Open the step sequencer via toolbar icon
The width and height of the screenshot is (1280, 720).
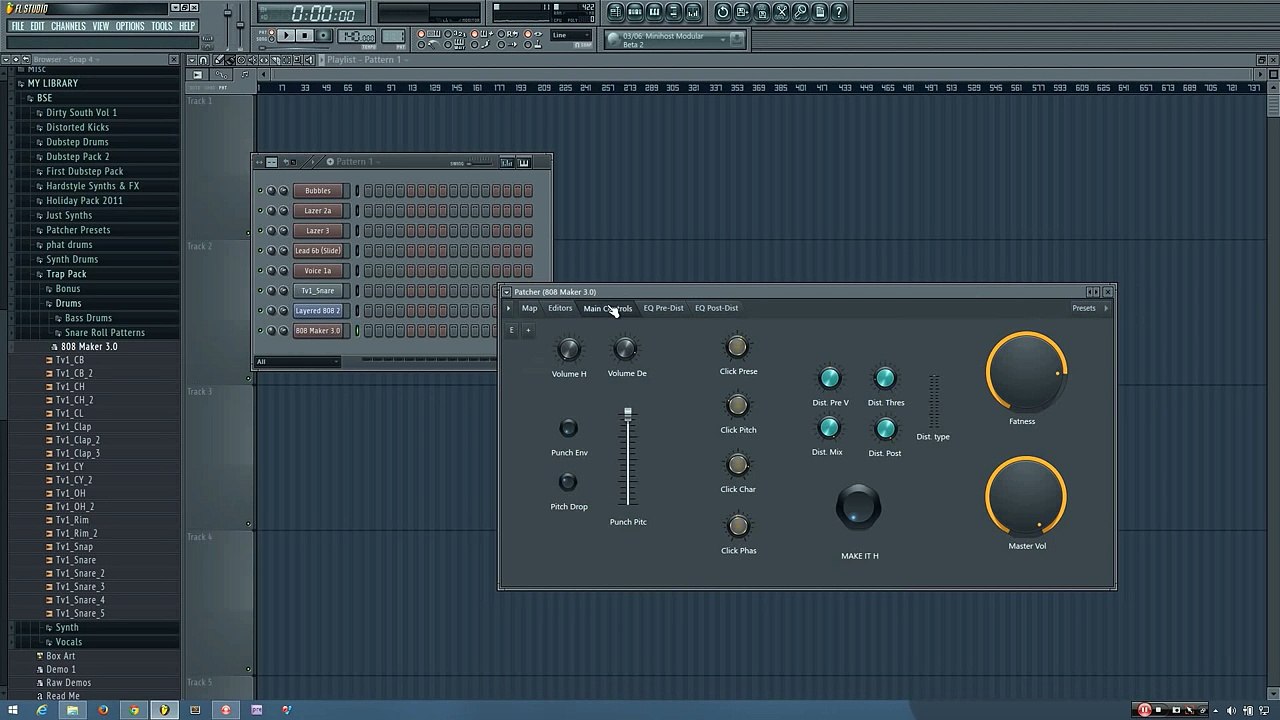[635, 12]
